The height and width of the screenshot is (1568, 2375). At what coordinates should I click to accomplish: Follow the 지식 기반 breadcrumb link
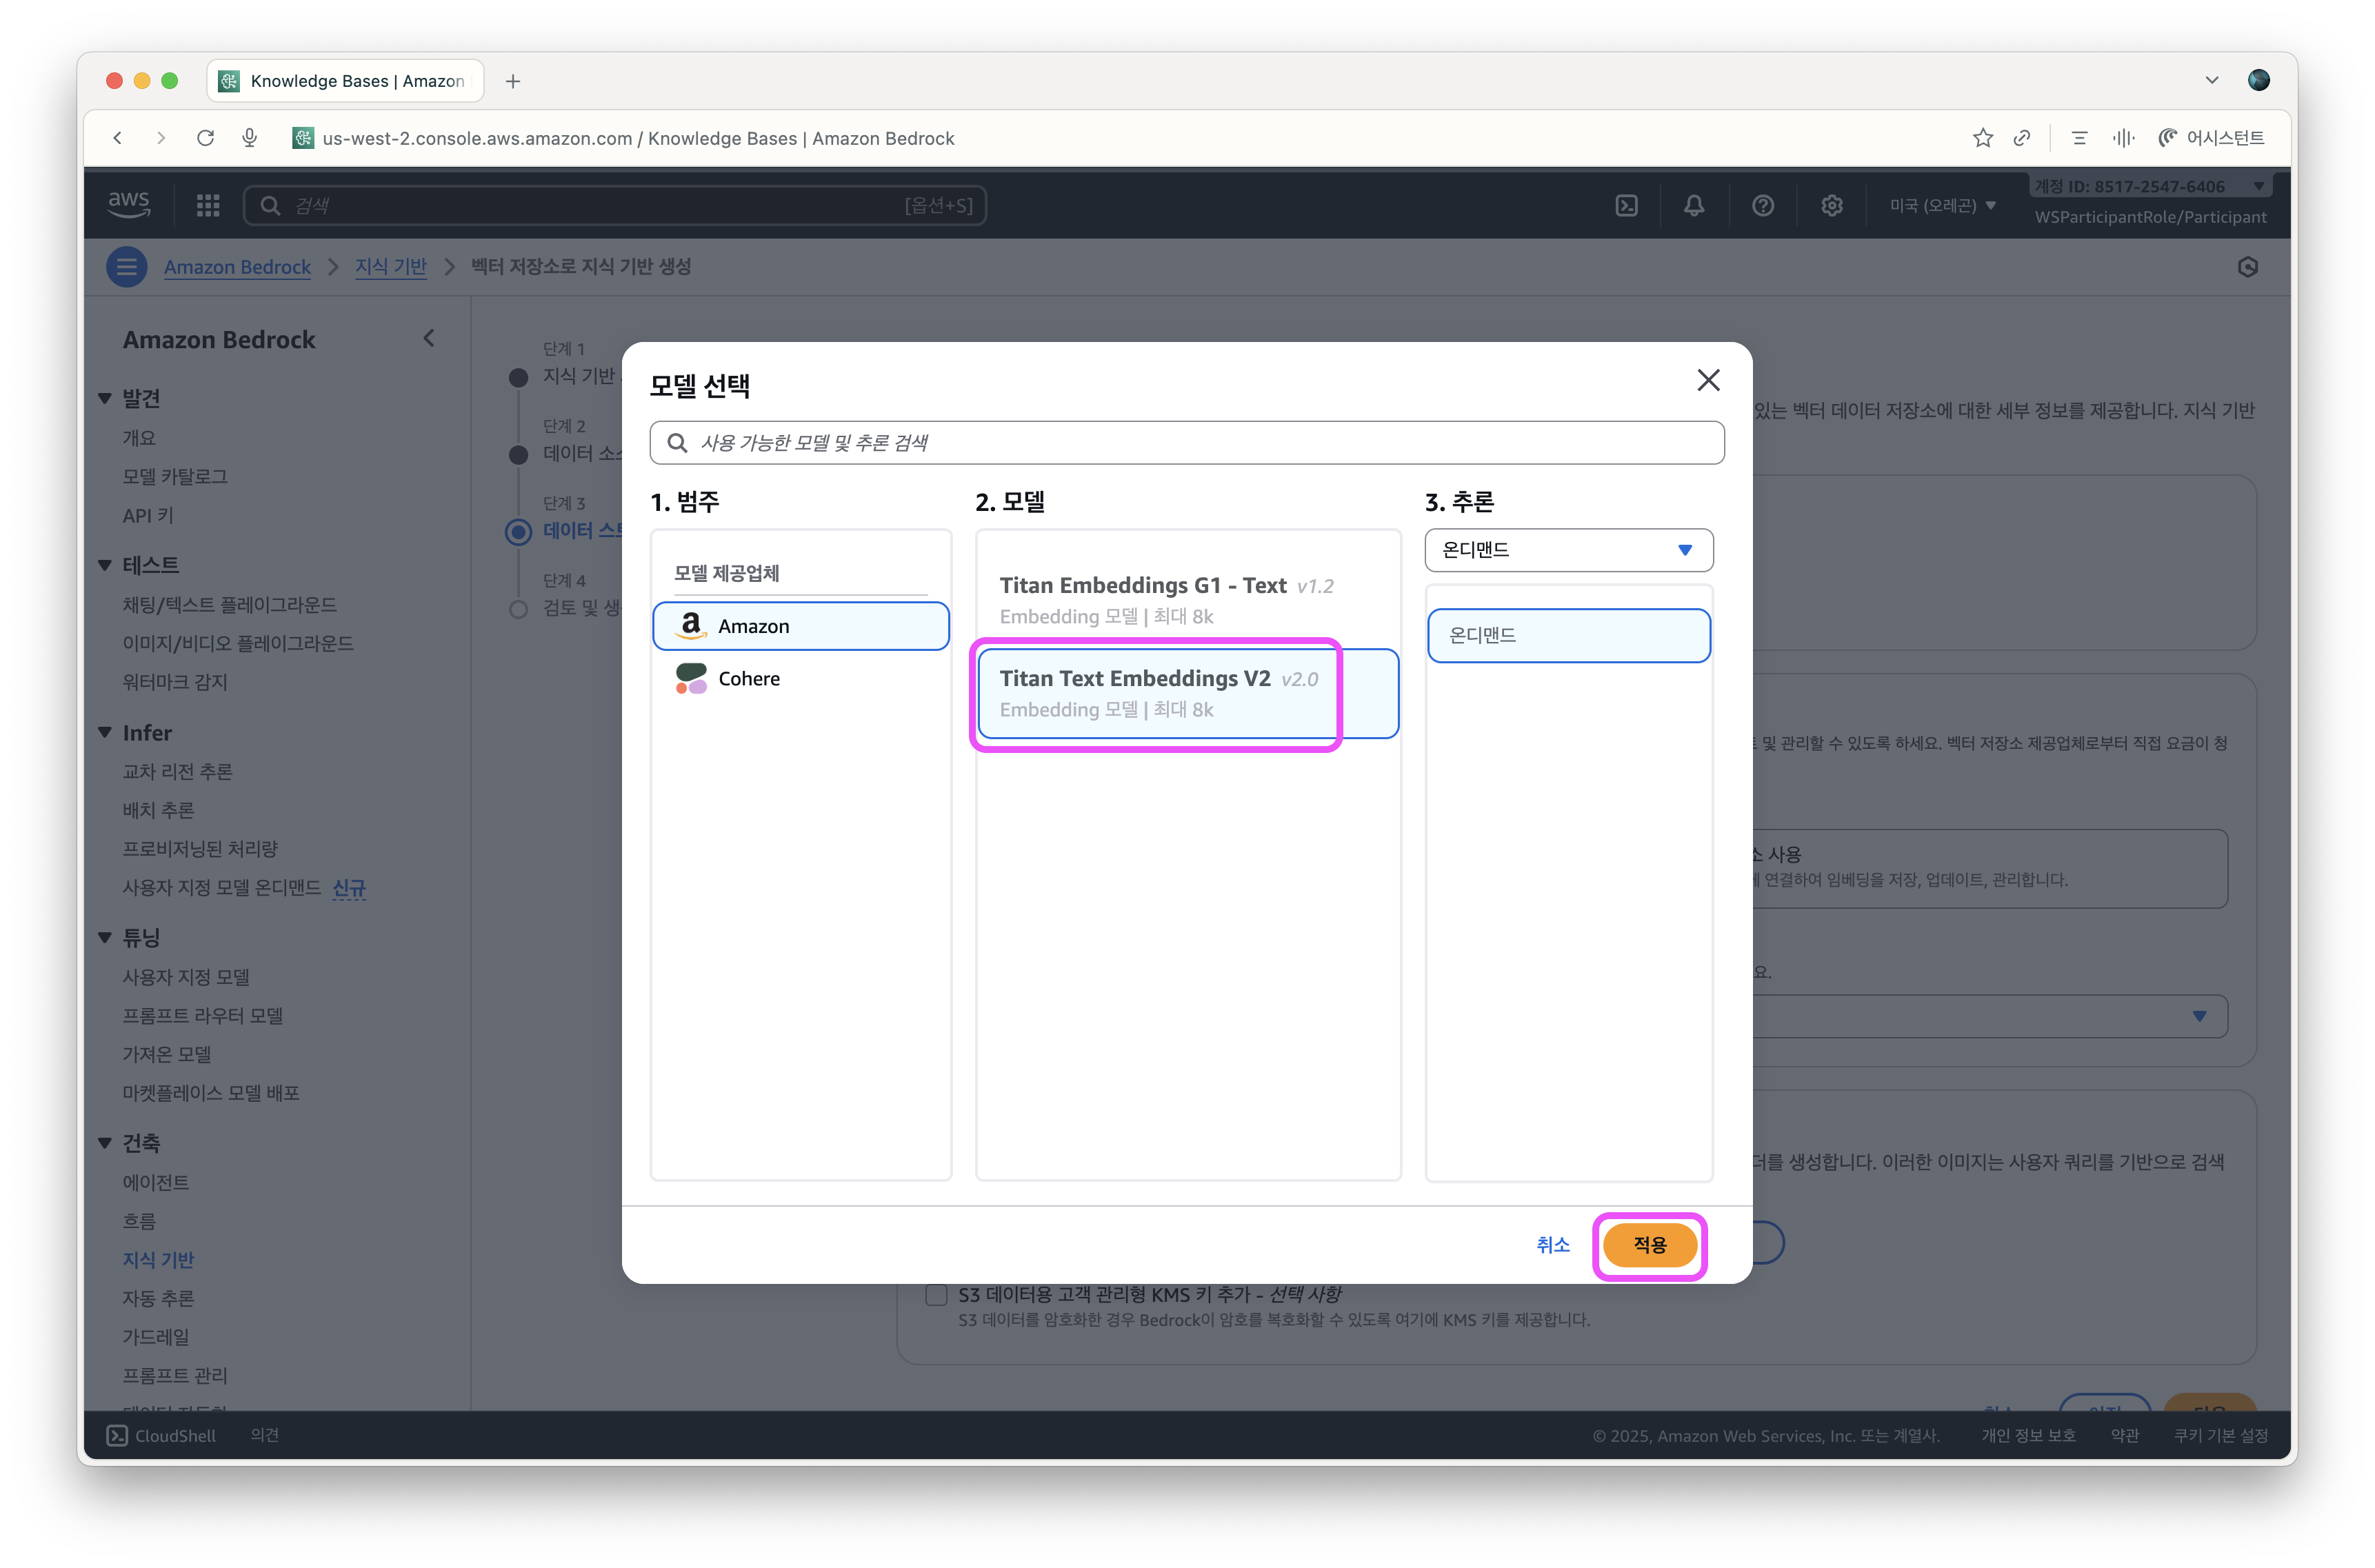tap(391, 267)
